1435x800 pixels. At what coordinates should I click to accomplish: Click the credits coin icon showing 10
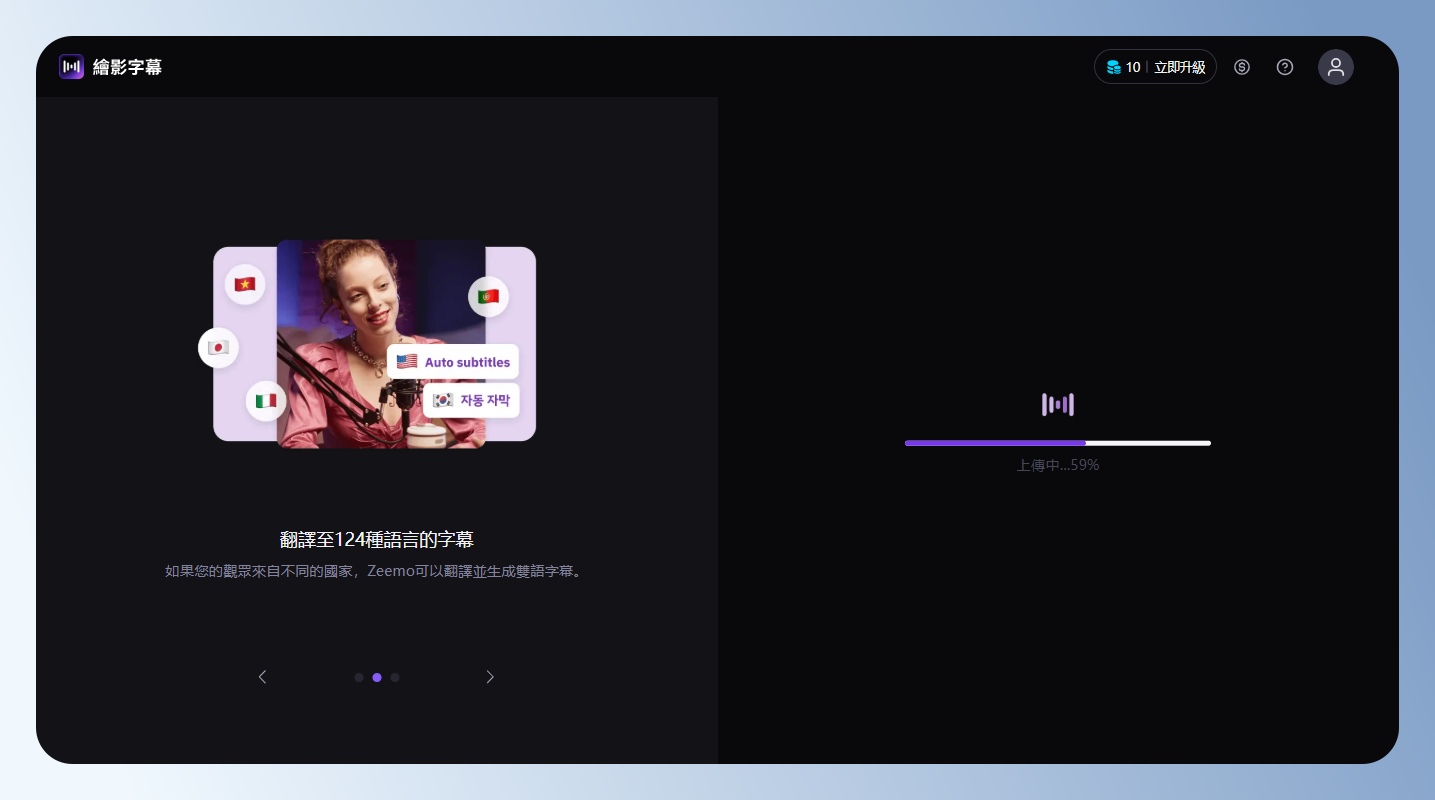pos(1113,67)
